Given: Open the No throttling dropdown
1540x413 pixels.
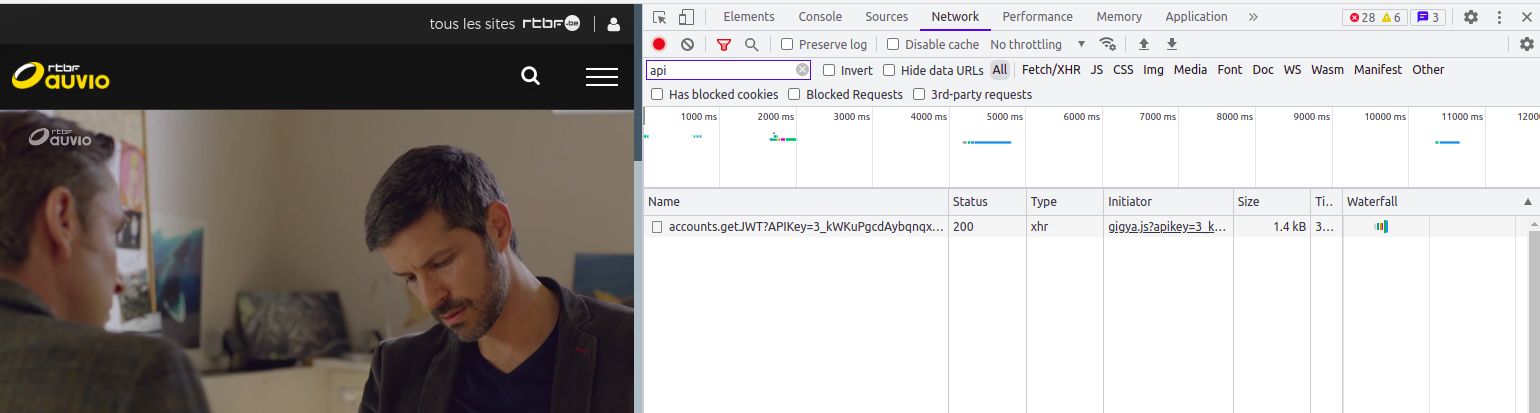Looking at the screenshot, I should [x=1037, y=44].
